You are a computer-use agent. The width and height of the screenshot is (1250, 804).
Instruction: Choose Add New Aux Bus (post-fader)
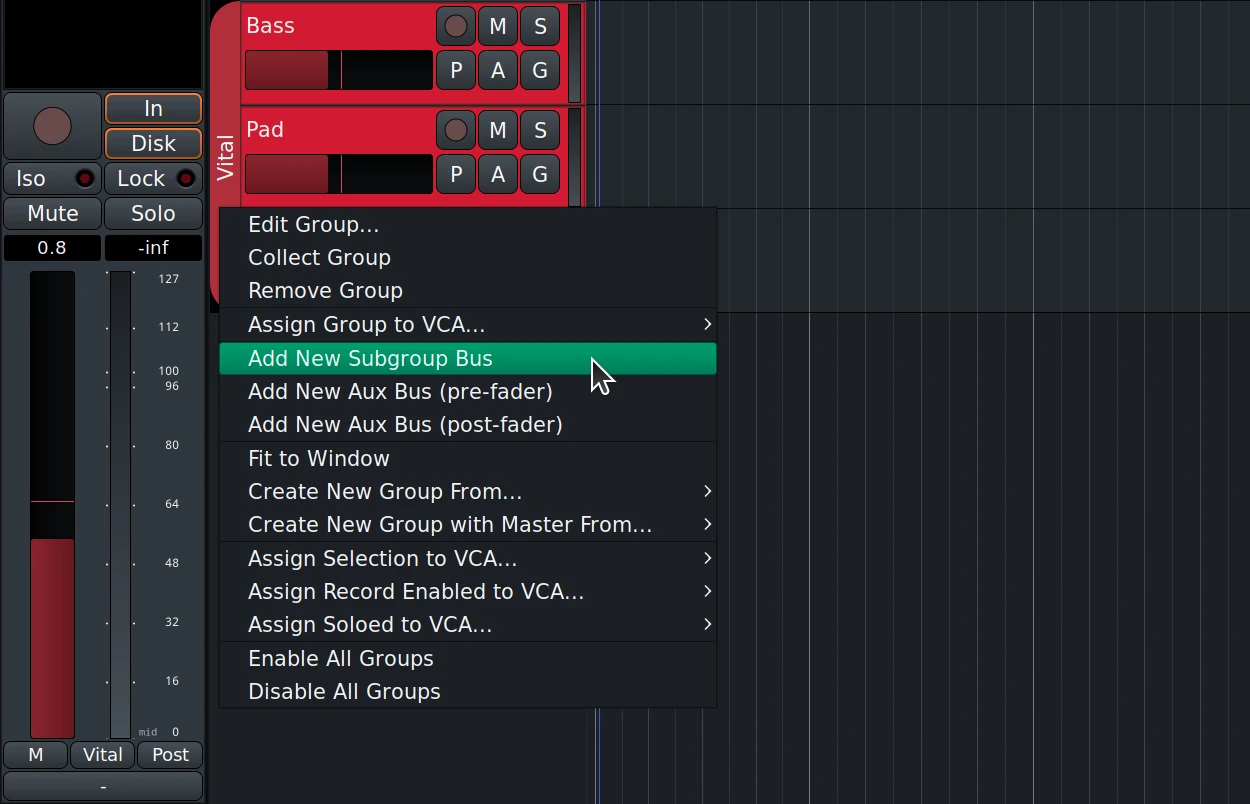click(468, 425)
